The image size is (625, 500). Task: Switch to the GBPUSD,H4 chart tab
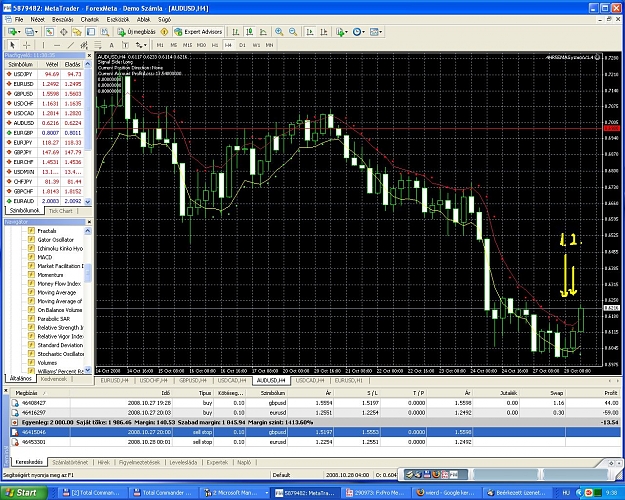click(x=193, y=380)
